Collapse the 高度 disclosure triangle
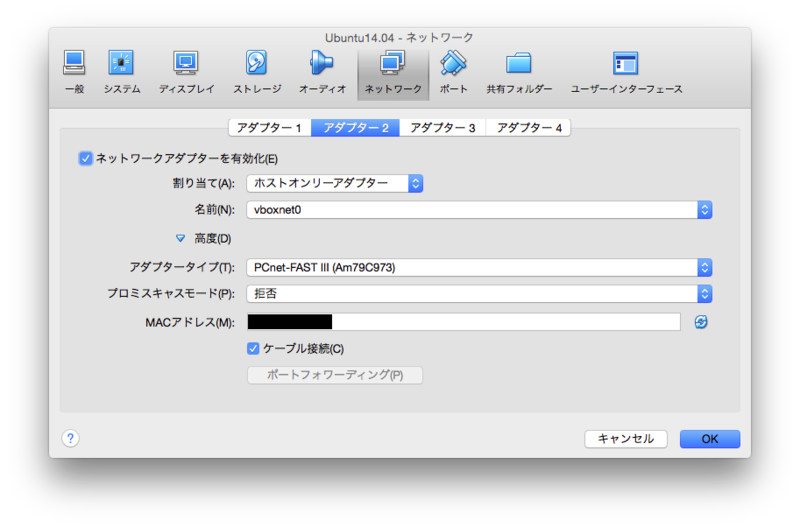 click(x=180, y=238)
